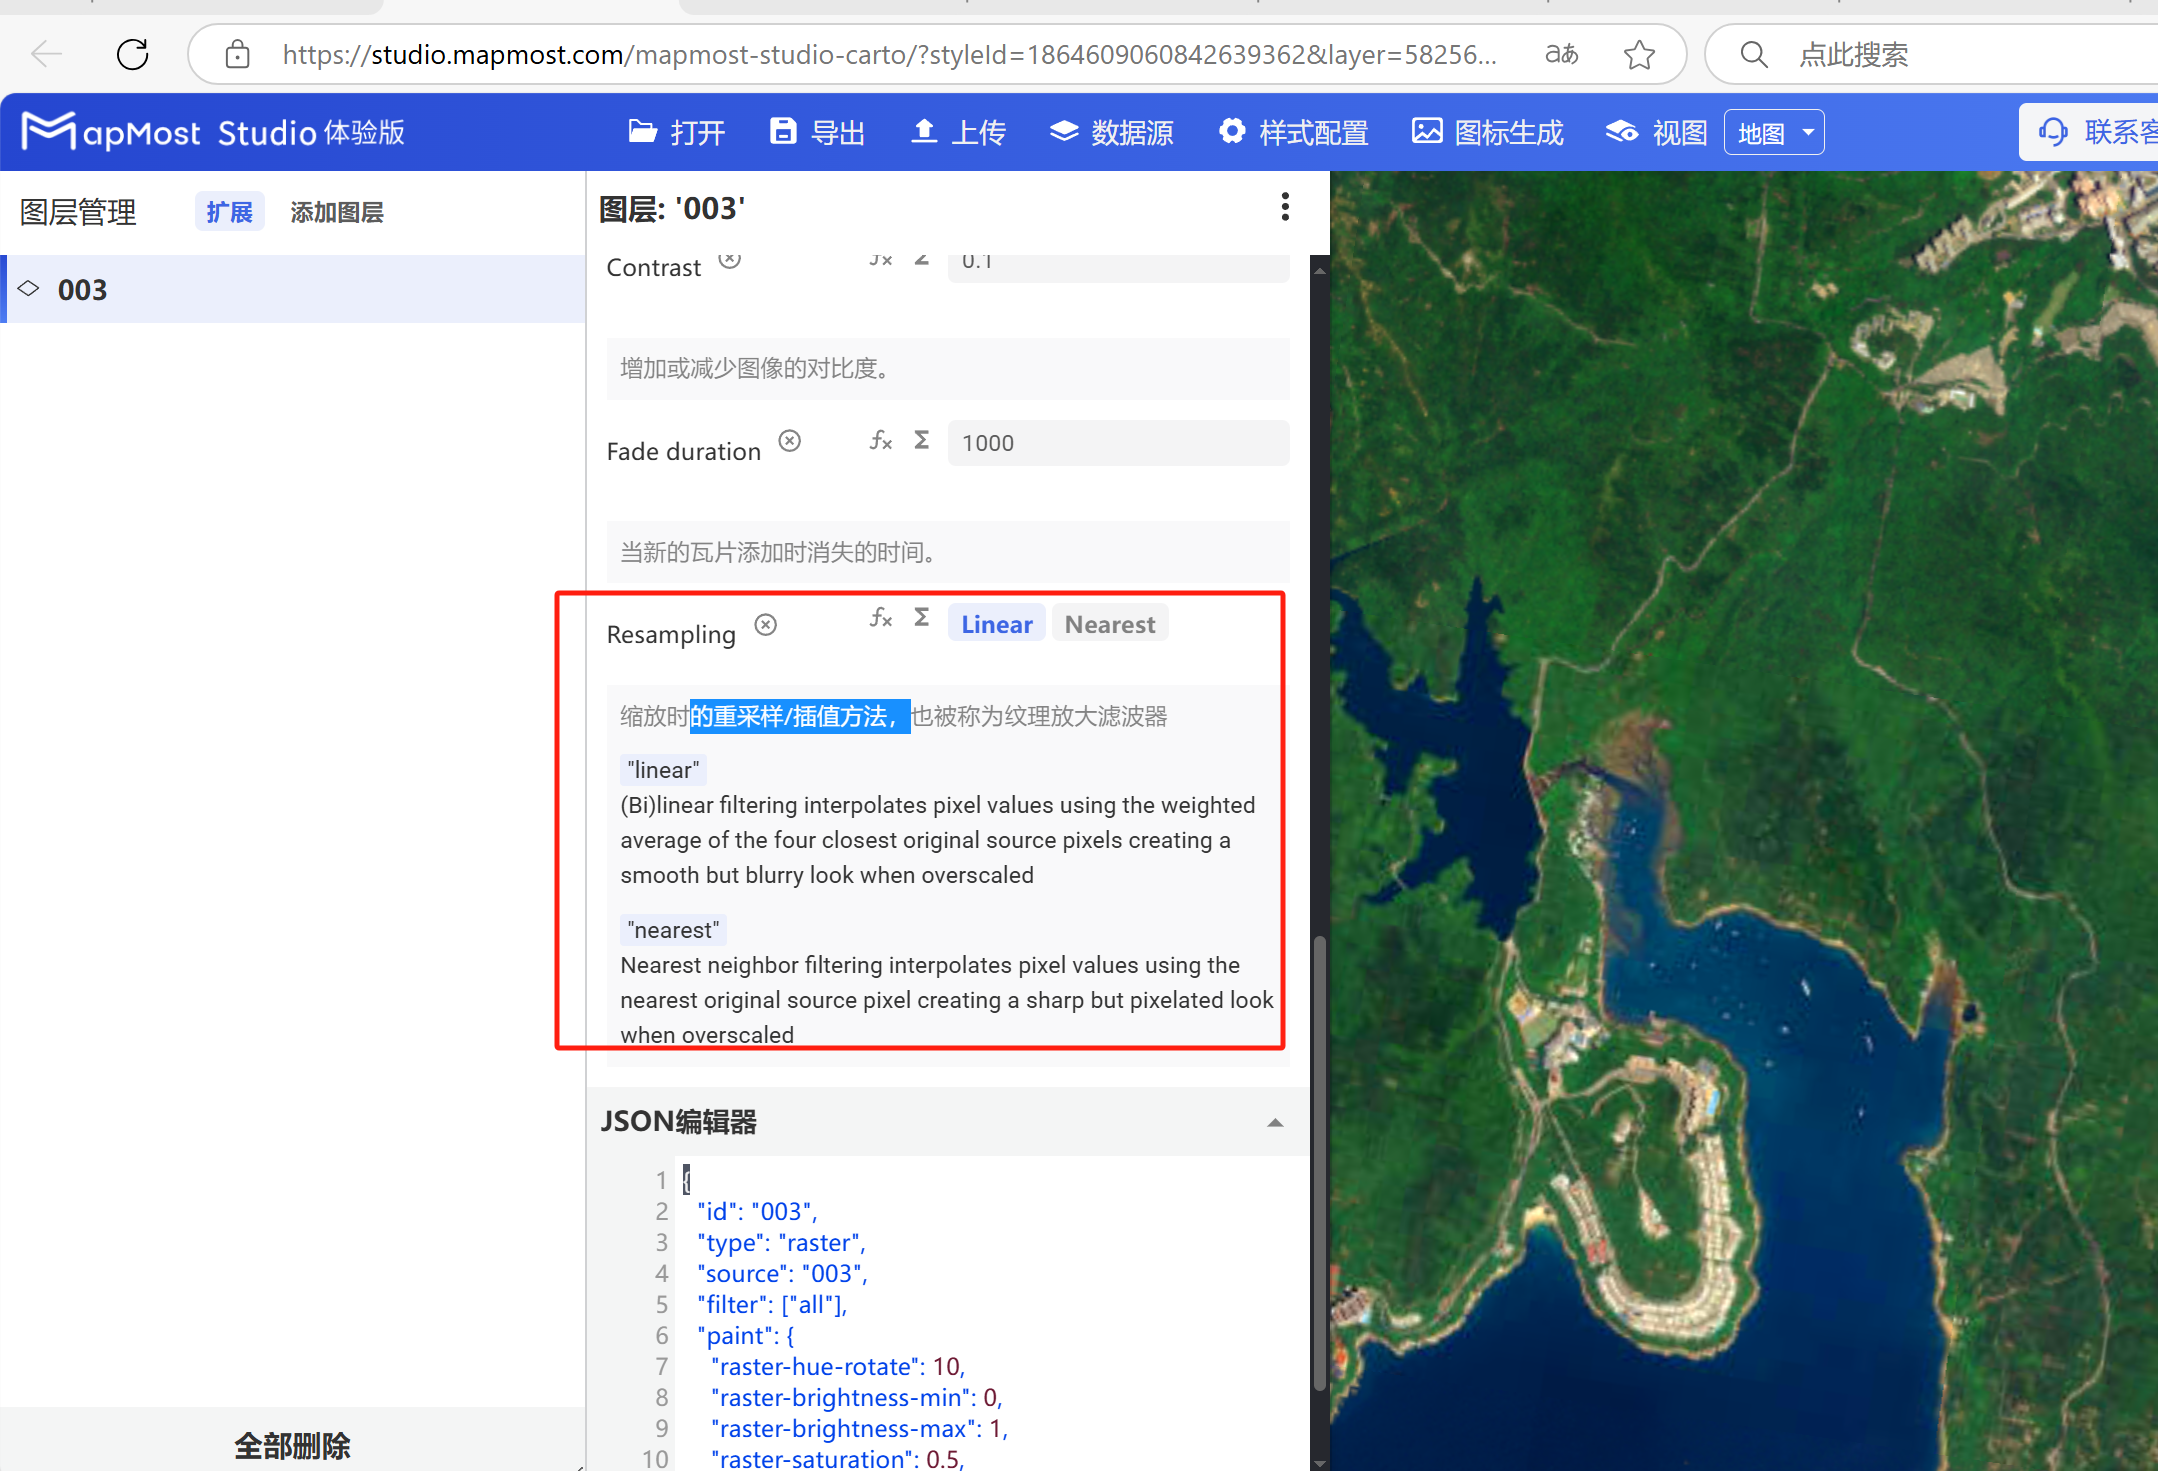Click inside the Fade duration input field
Image resolution: width=2158 pixels, height=1471 pixels.
tap(1116, 442)
